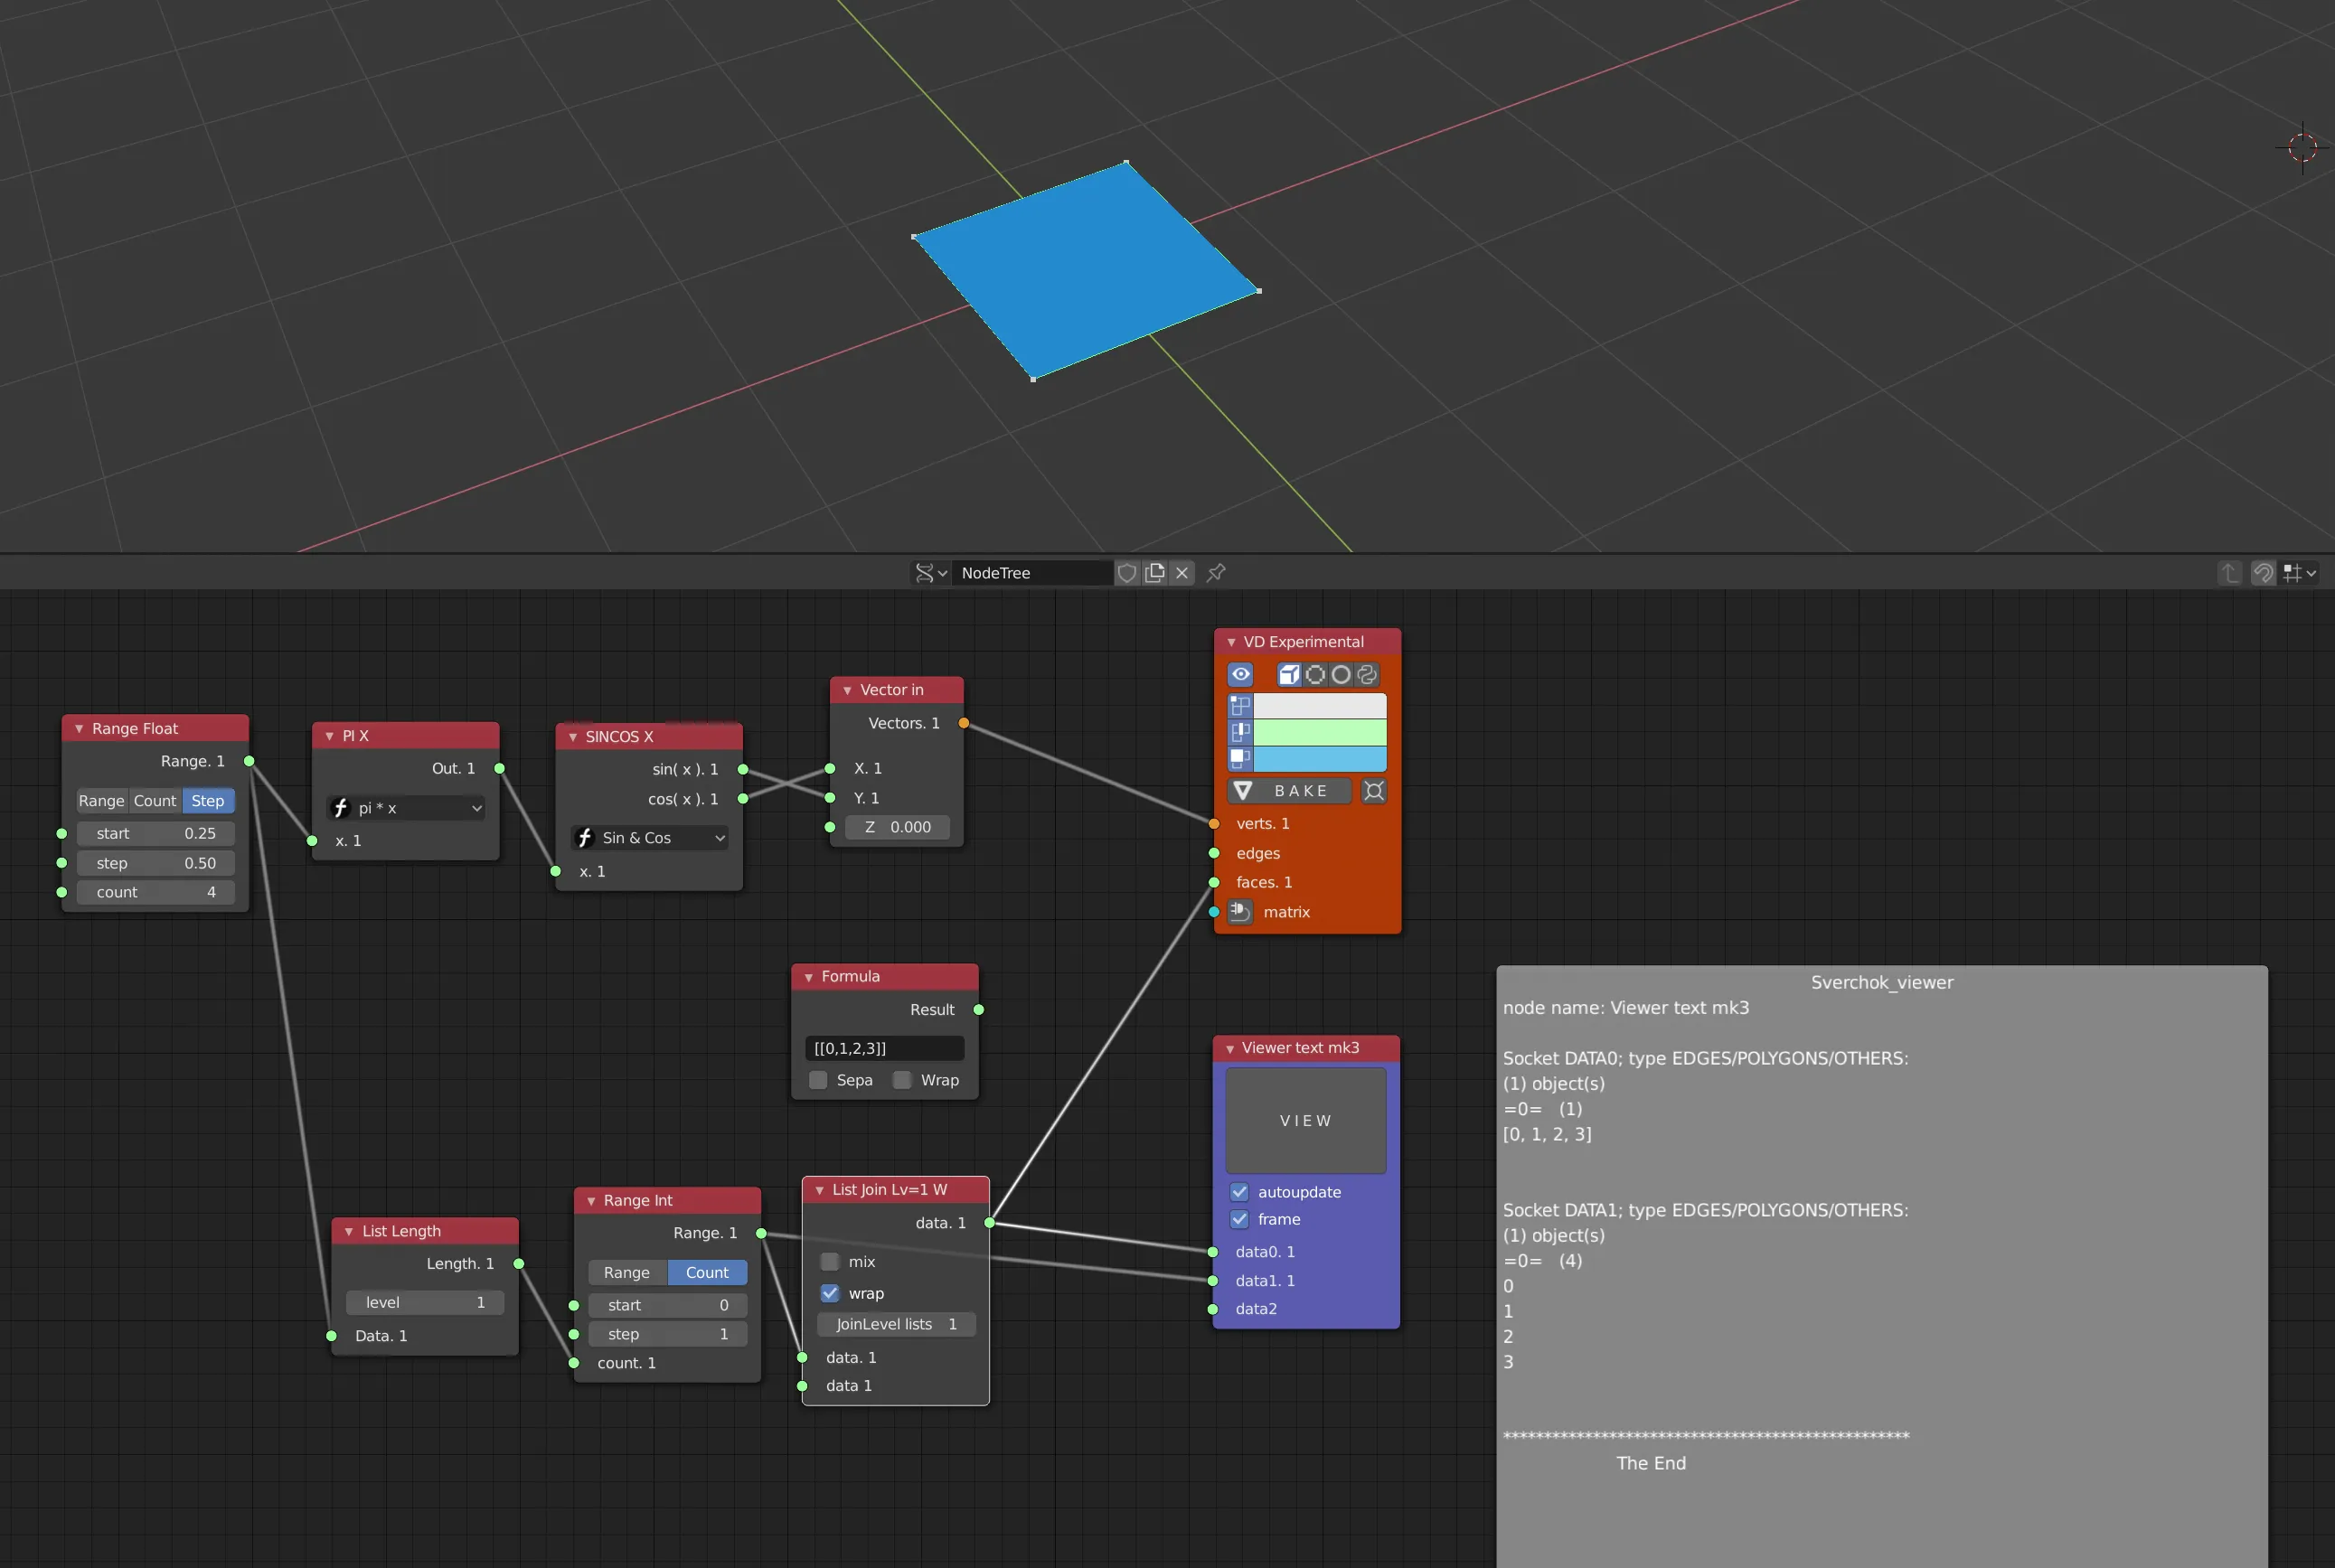2335x1568 pixels.
Task: Switch Range Int mode to Range
Action: (627, 1272)
